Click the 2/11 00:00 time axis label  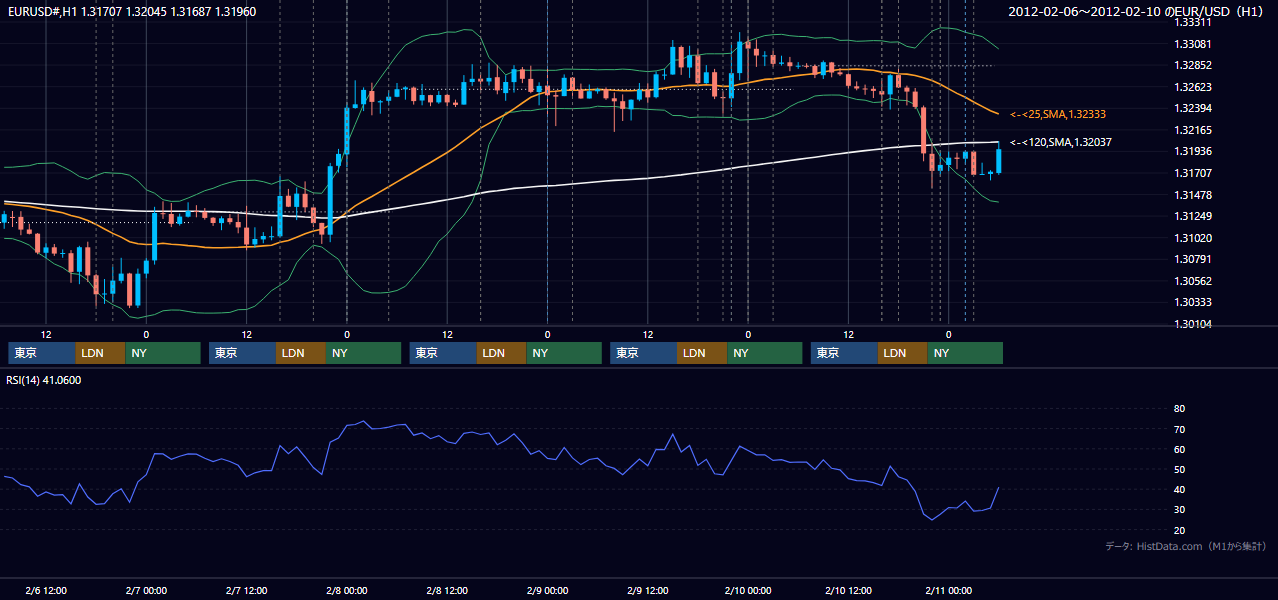click(949, 590)
